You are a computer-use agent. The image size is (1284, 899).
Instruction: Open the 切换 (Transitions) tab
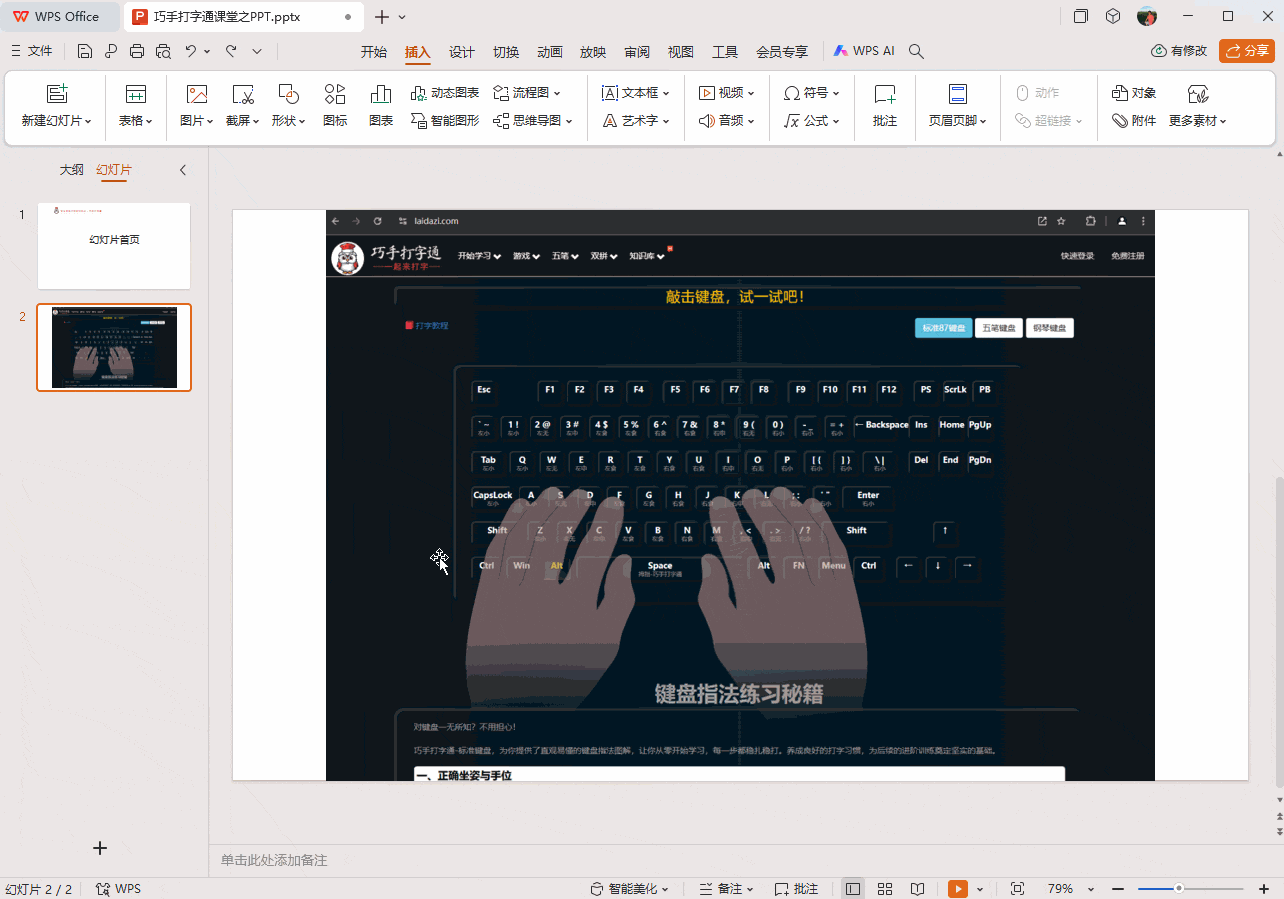[506, 52]
